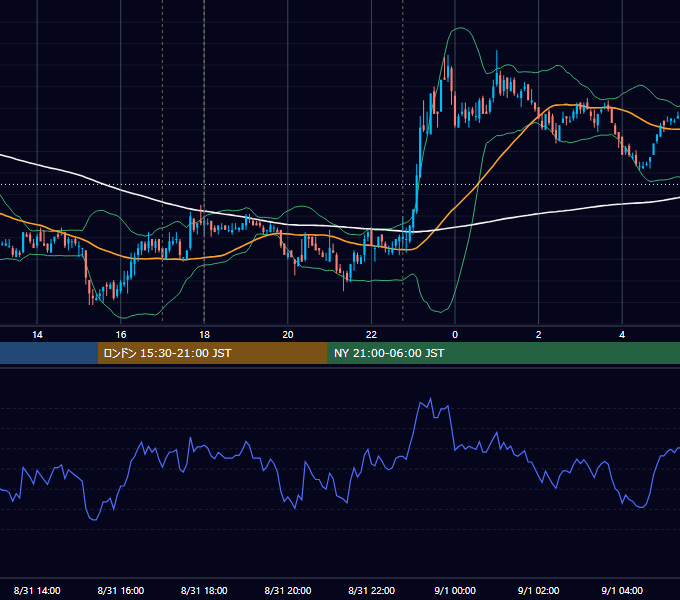Click the 16 hour axis label
The height and width of the screenshot is (600, 680).
[x=121, y=335]
